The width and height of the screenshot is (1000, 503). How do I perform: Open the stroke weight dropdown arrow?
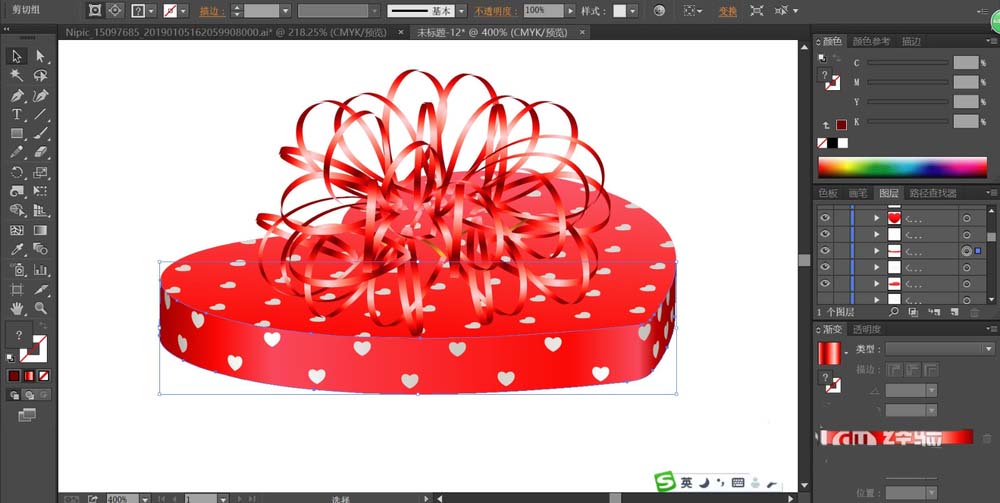point(285,11)
